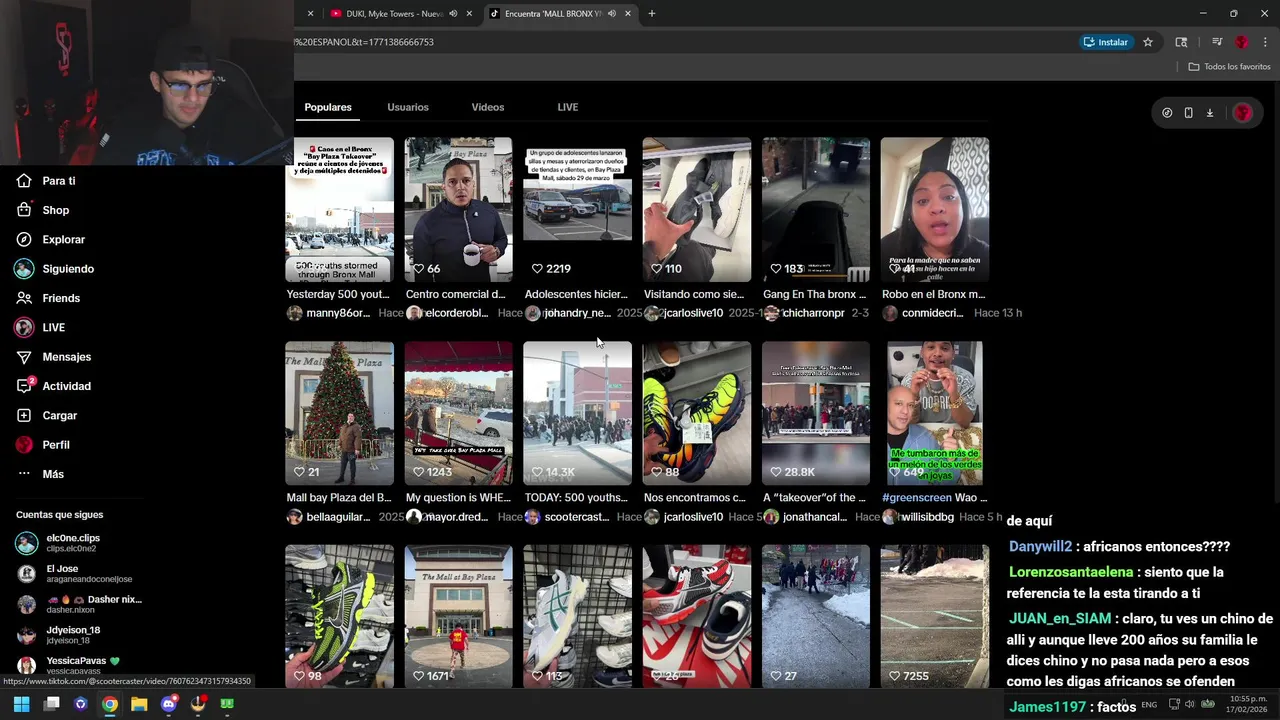Mute the Encuentra 'MALL BRONX' tab audio
This screenshot has height=720, width=1280.
tap(611, 13)
